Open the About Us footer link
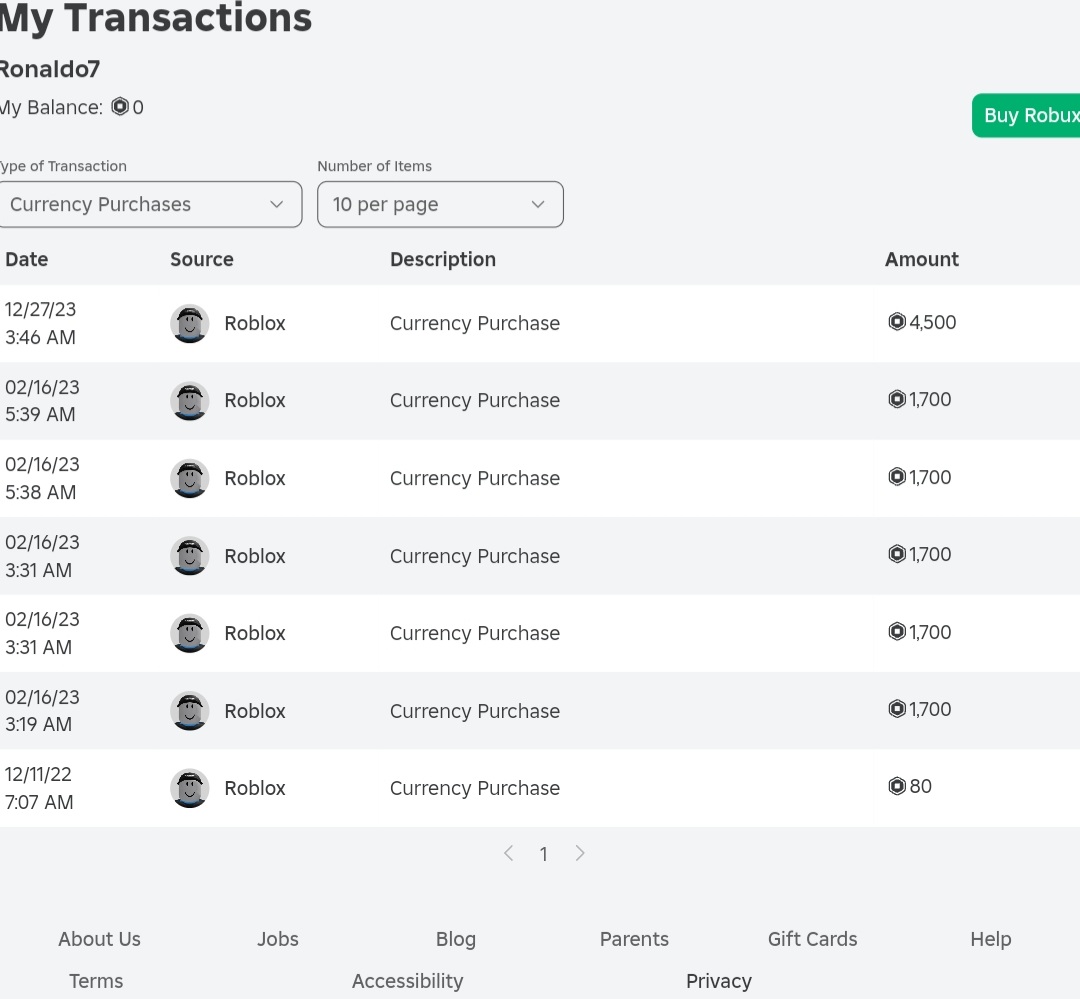1080x999 pixels. click(x=99, y=939)
